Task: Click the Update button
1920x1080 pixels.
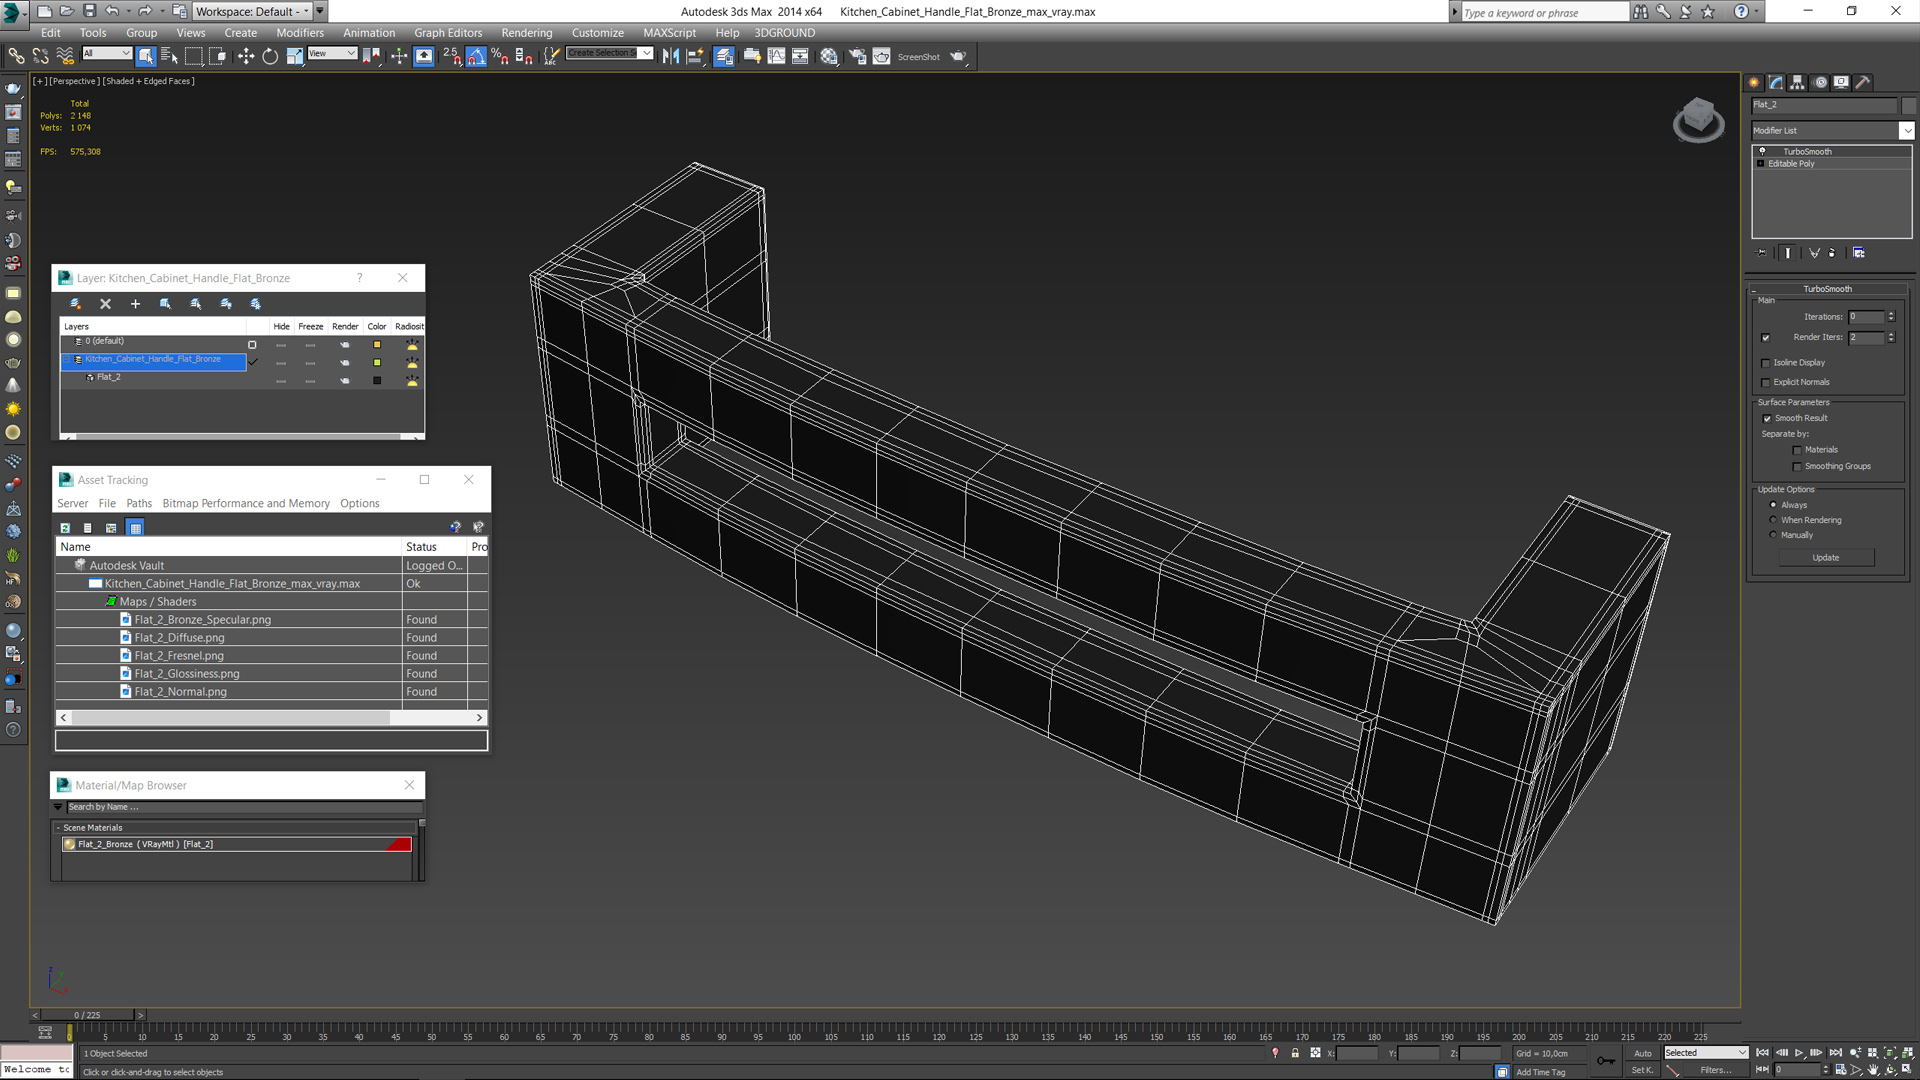Action: (x=1825, y=558)
